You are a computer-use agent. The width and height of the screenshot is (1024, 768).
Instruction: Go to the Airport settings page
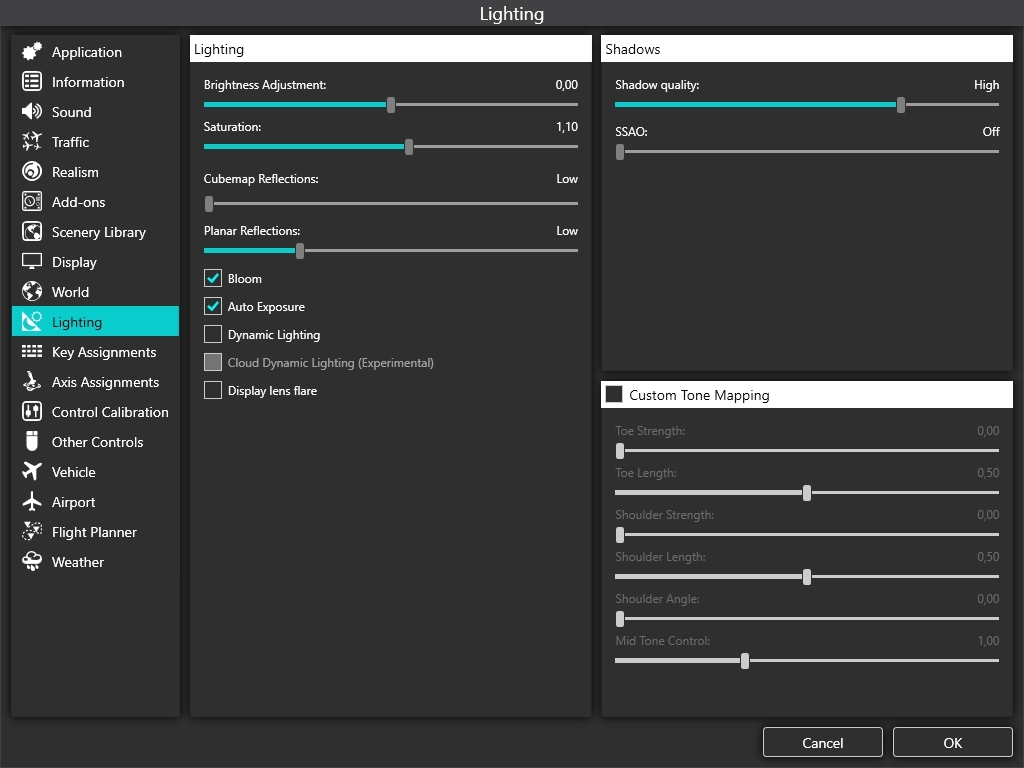click(x=73, y=502)
